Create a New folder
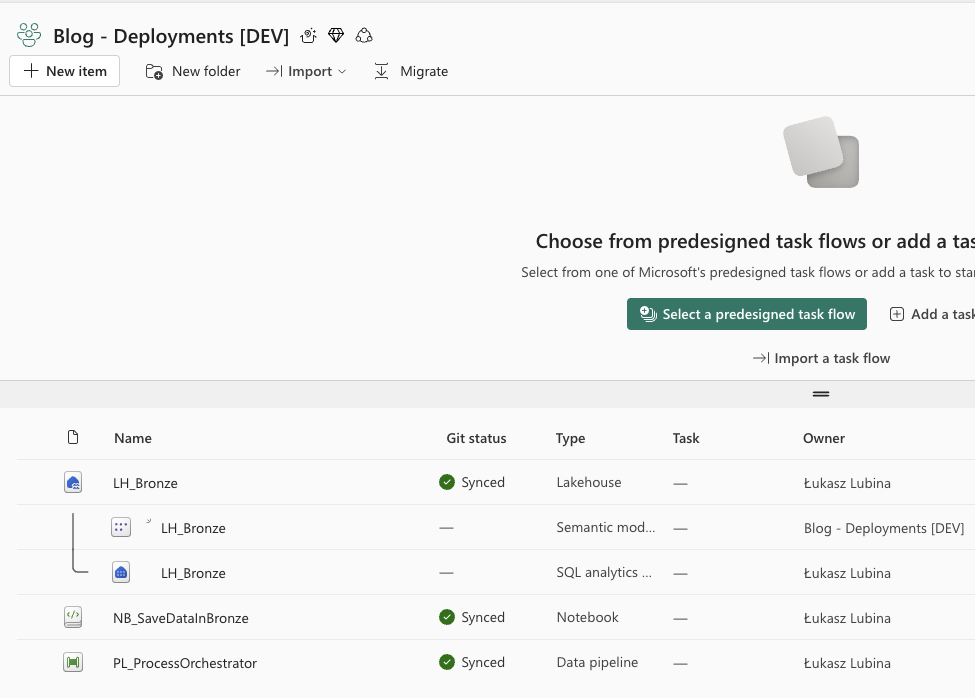This screenshot has height=698, width=975. pos(193,71)
